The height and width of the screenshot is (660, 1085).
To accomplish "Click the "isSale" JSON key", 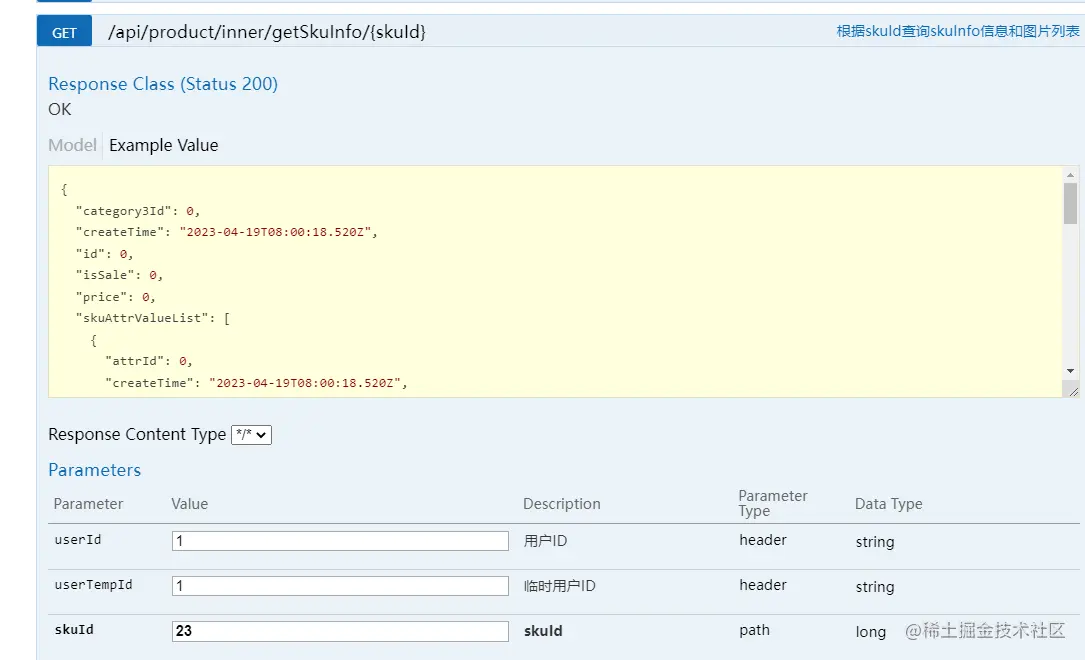I will (105, 275).
